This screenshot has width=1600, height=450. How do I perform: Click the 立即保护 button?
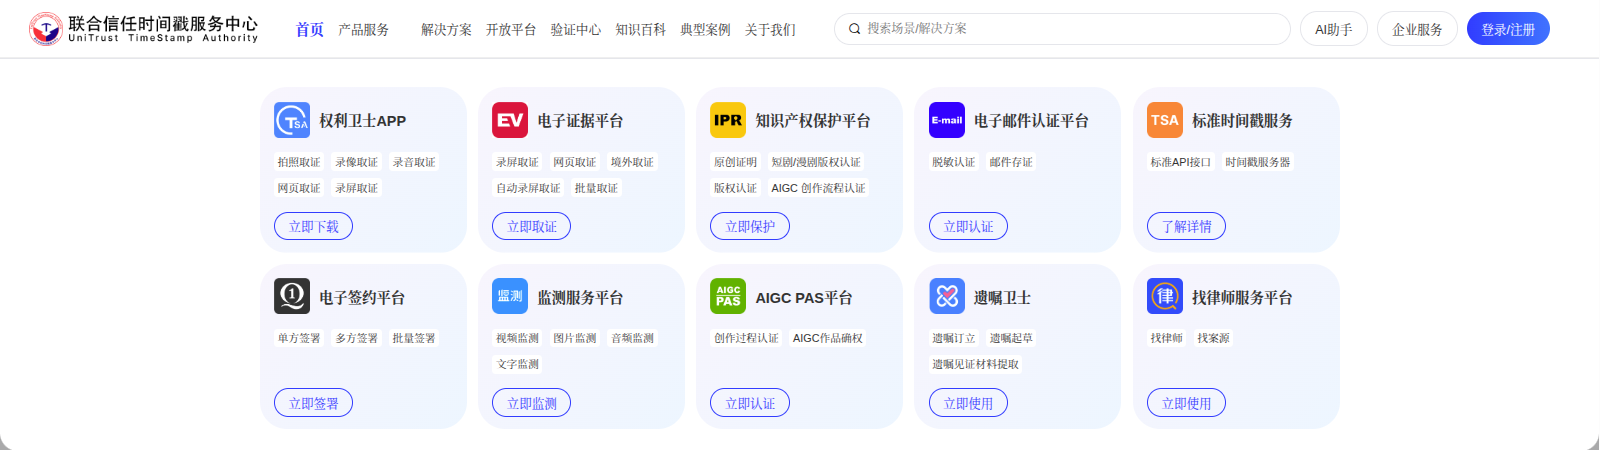pos(750,227)
